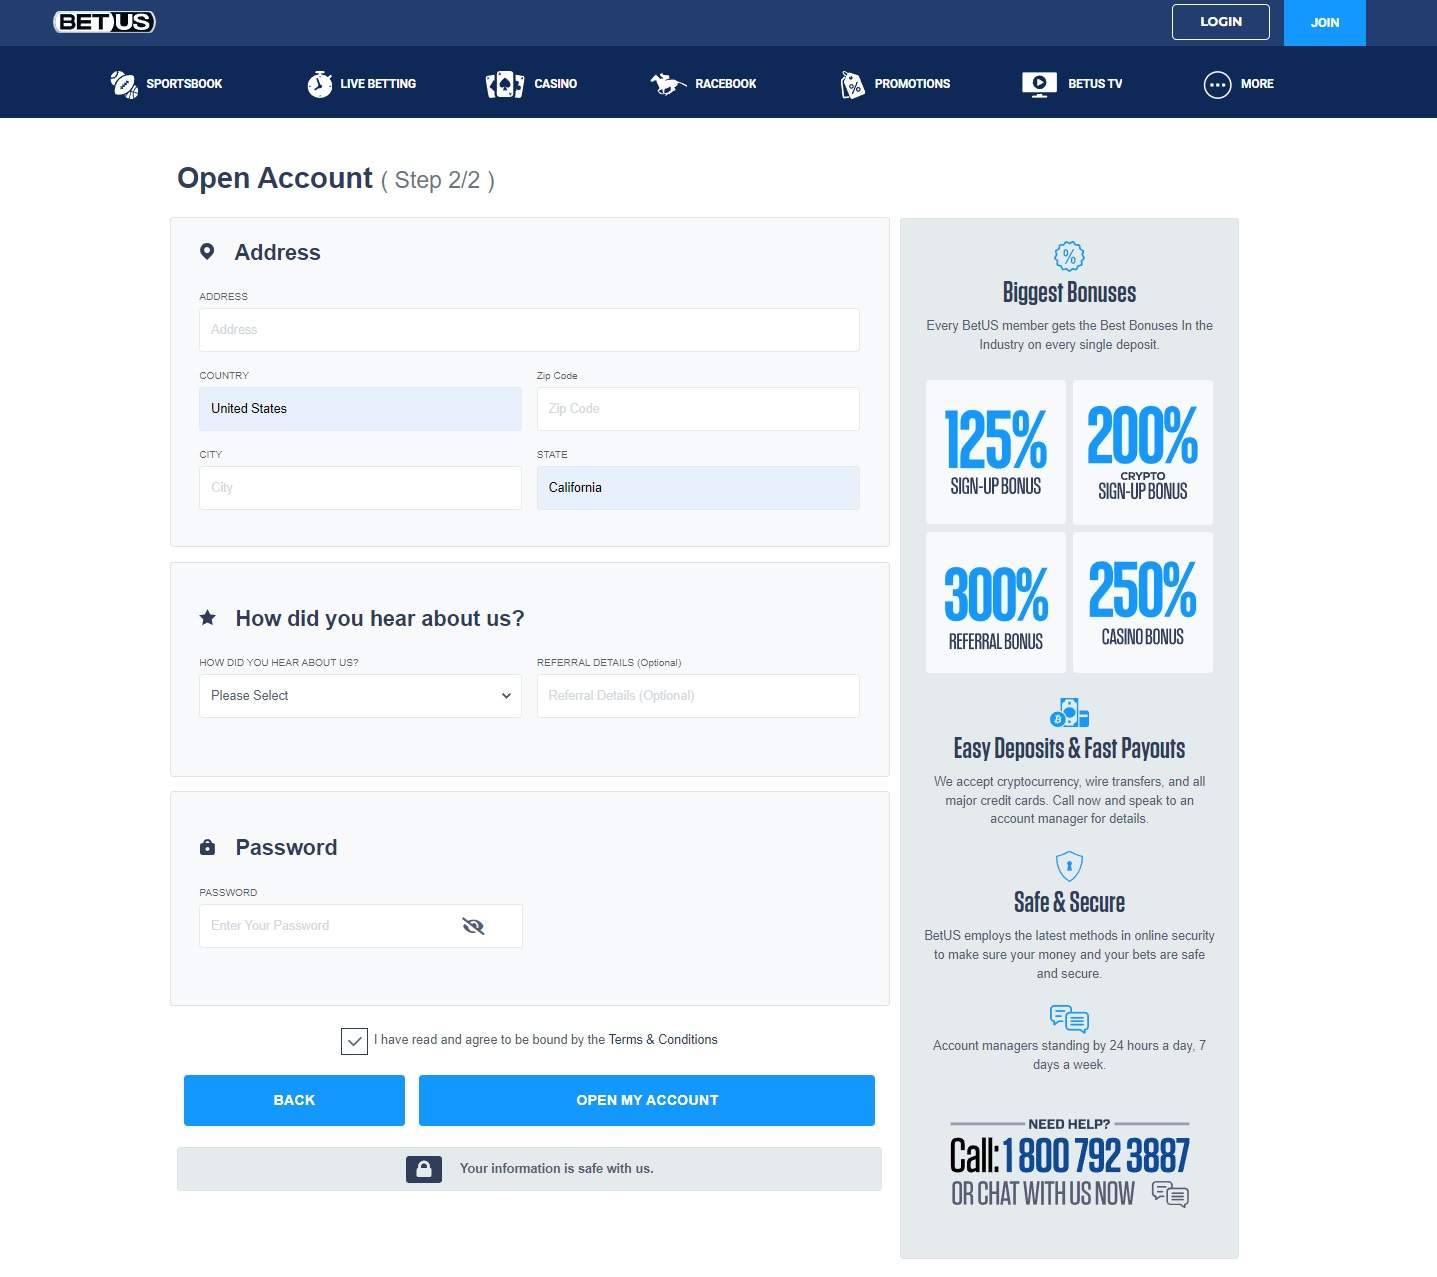Viewport: 1437px width, 1277px height.
Task: Open the Terms & Conditions link
Action: pyautogui.click(x=663, y=1040)
